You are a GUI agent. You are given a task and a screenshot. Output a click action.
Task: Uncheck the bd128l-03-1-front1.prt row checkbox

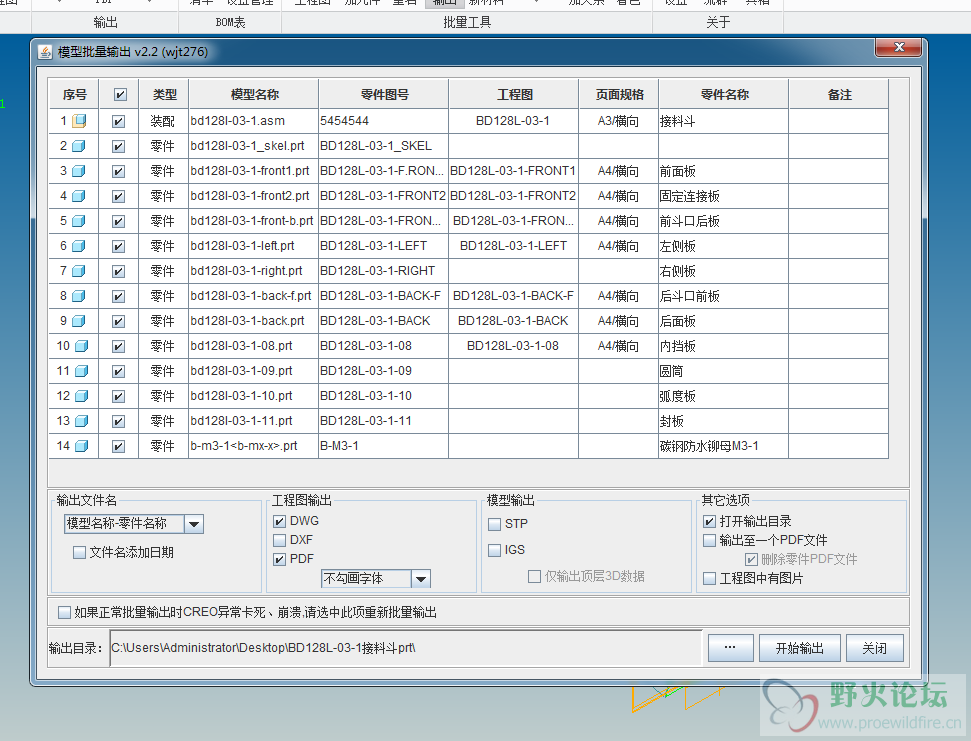pos(118,171)
